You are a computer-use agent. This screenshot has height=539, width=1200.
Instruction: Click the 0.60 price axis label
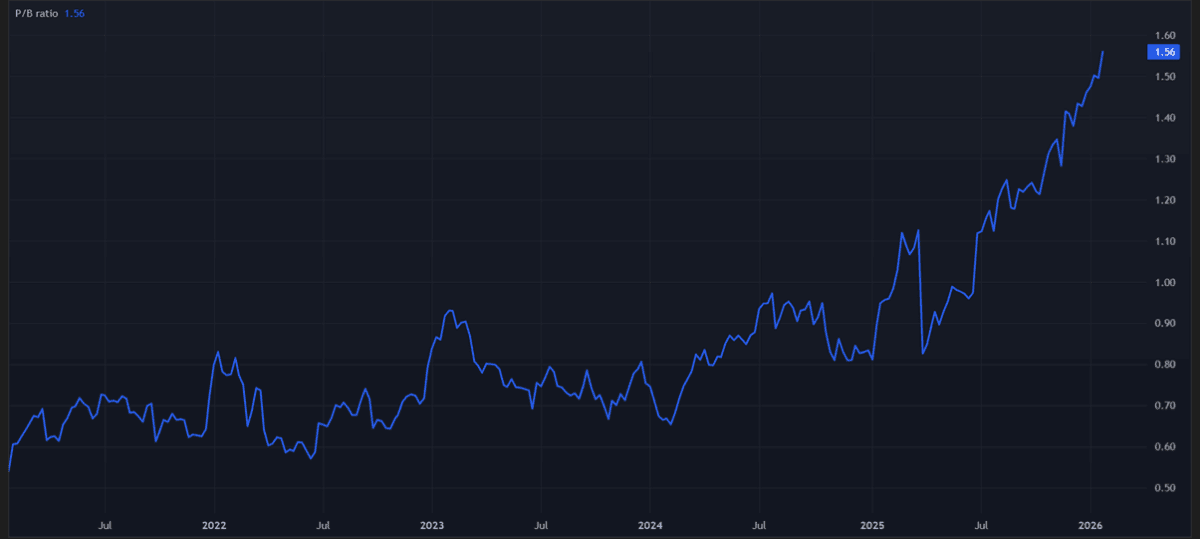click(x=1164, y=446)
